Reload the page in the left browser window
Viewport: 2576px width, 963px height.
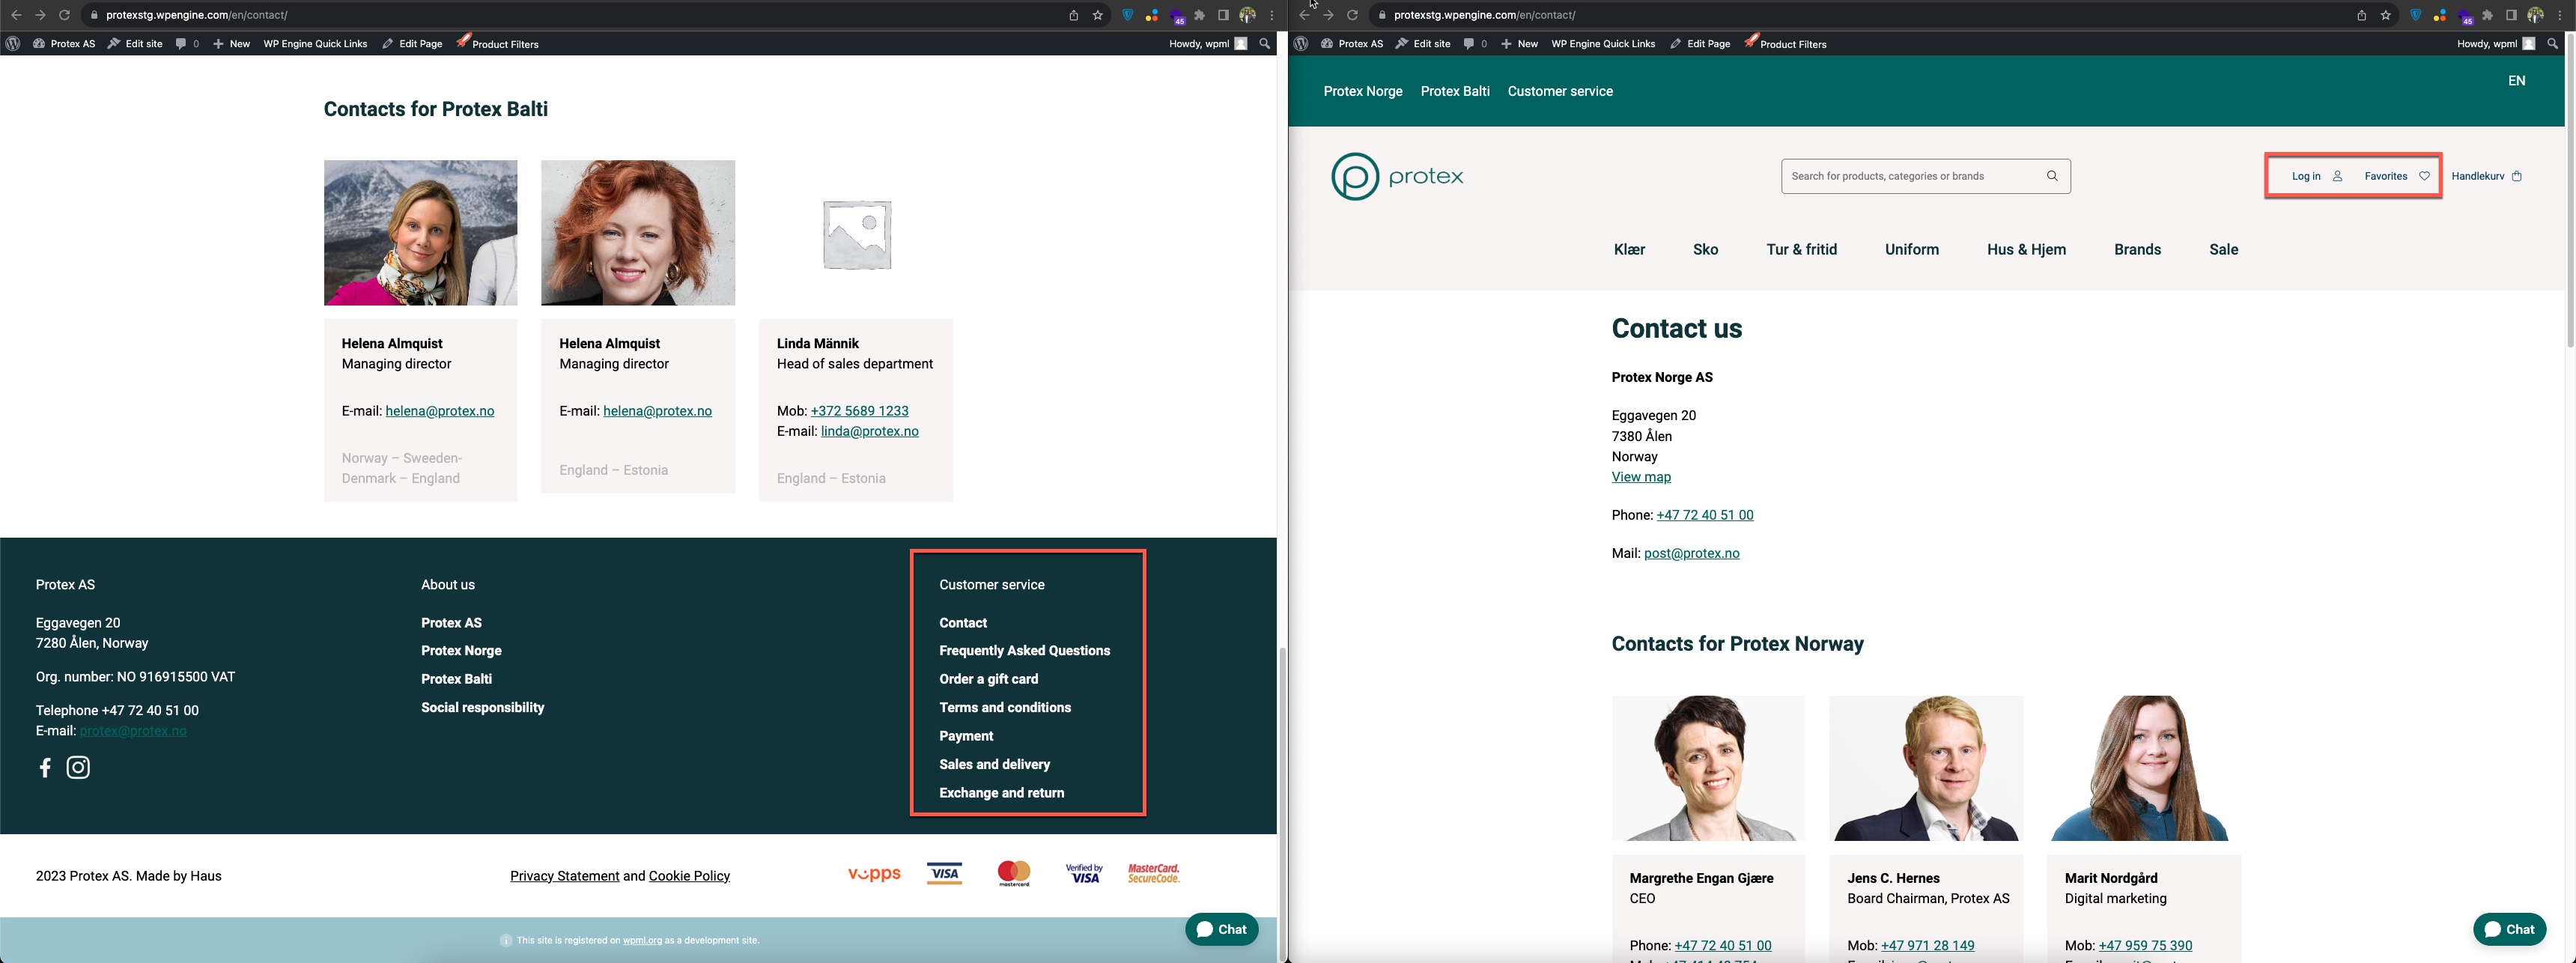tap(64, 15)
